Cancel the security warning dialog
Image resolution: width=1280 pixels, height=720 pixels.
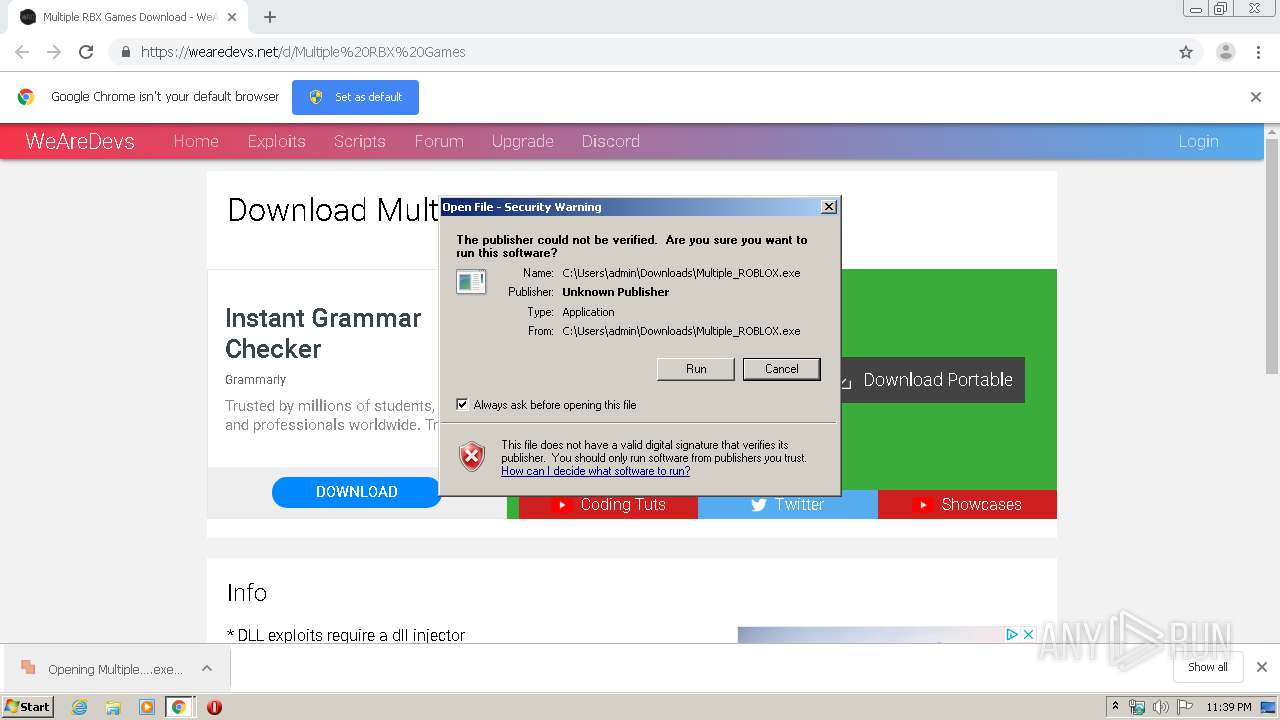(x=782, y=369)
